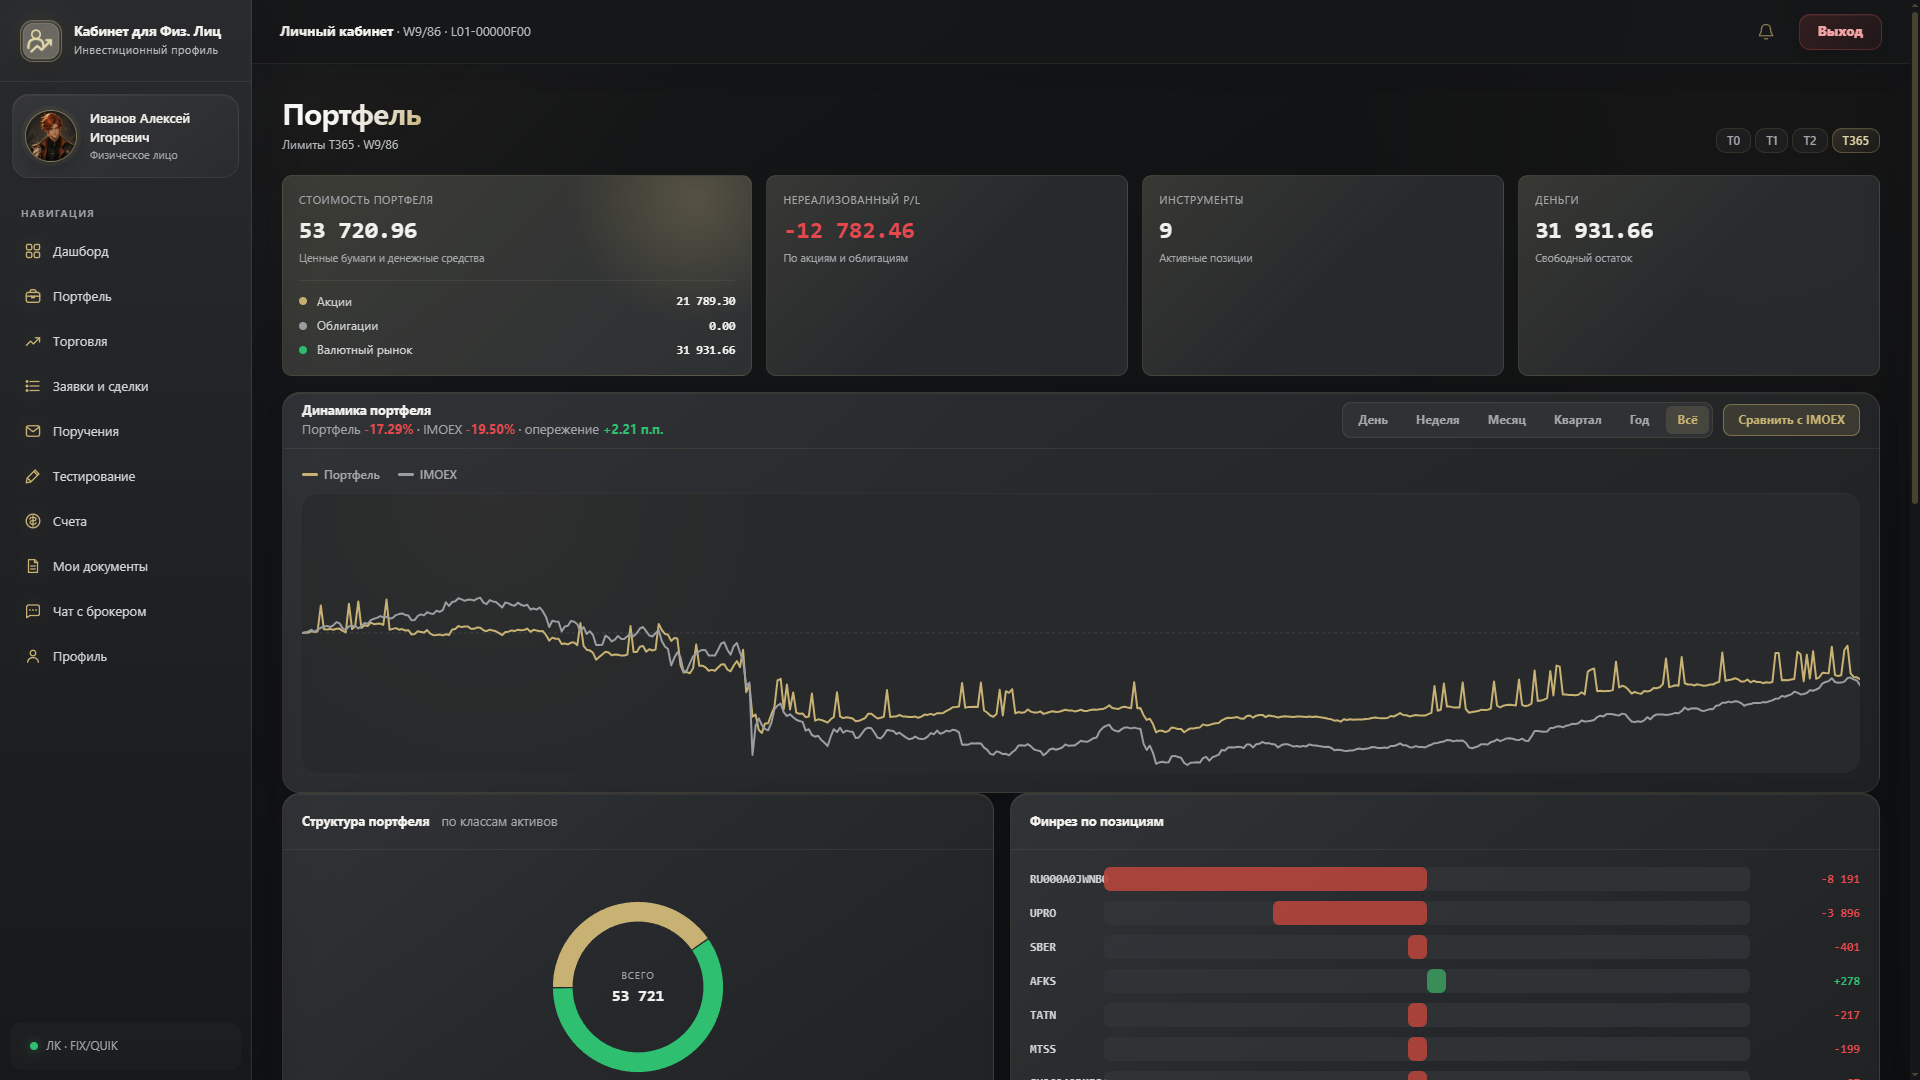The image size is (1920, 1080).
Task: Switch chart period to Всё
Action: tap(1687, 420)
